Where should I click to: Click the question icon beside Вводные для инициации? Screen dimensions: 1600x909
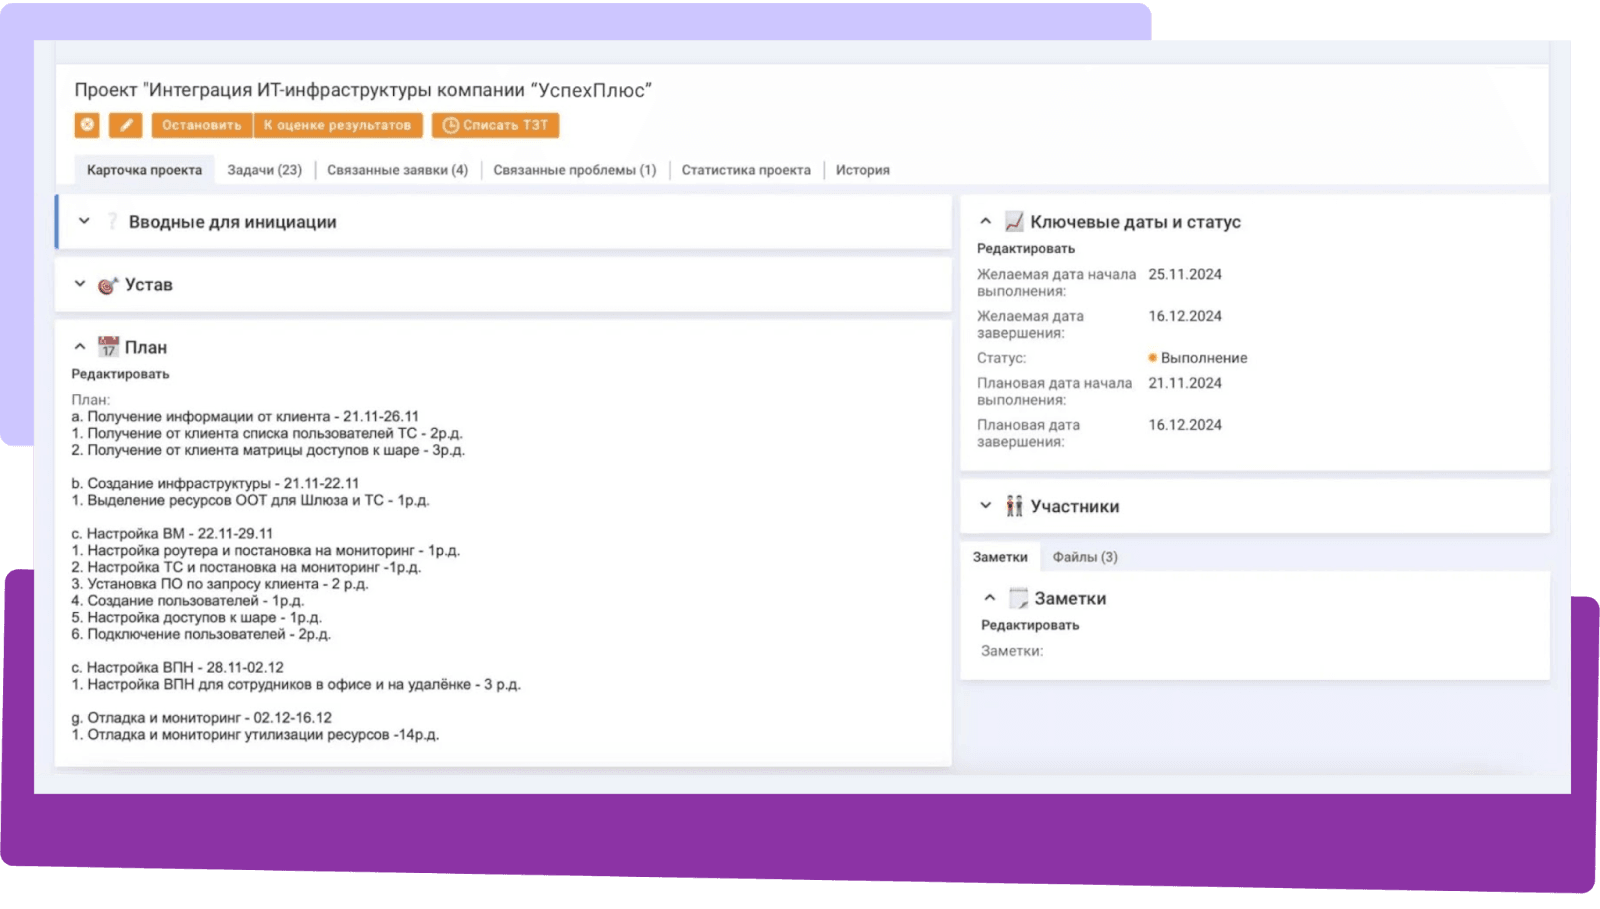tap(112, 222)
